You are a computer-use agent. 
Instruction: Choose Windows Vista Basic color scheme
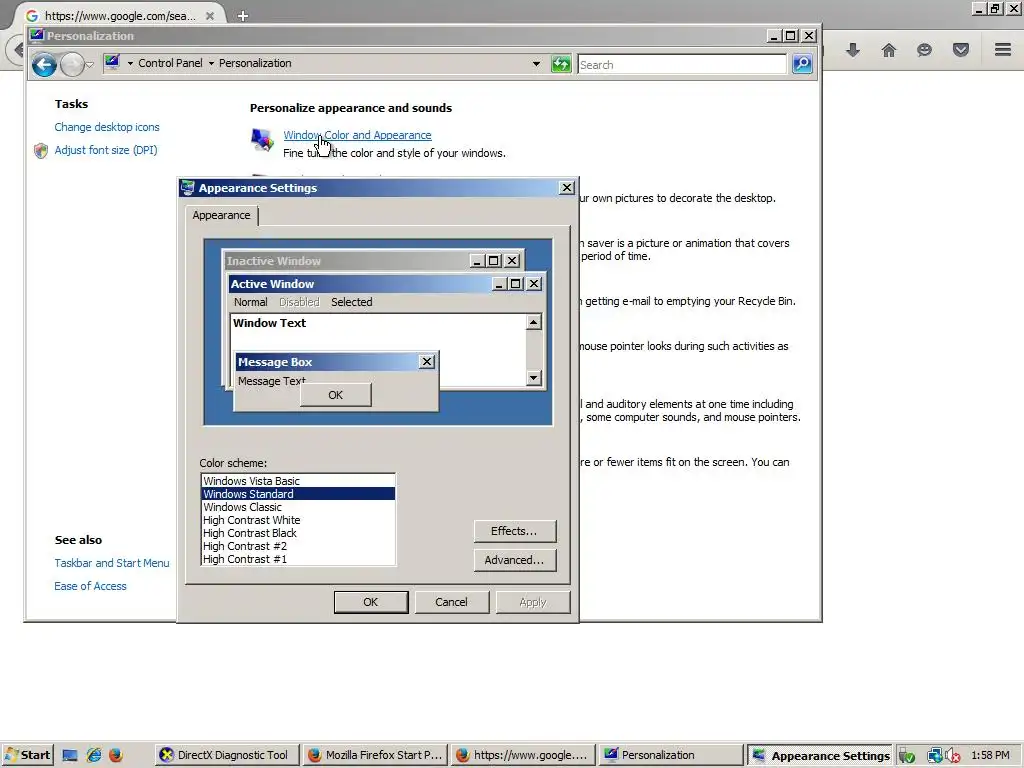(298, 481)
